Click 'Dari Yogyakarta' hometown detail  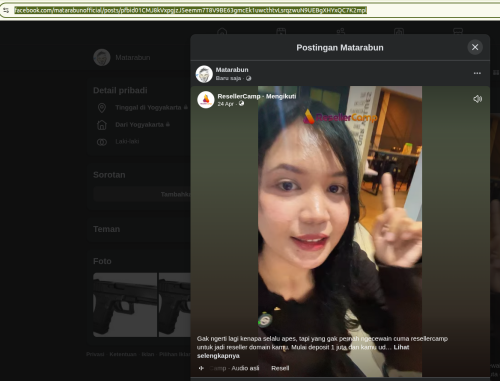(139, 125)
